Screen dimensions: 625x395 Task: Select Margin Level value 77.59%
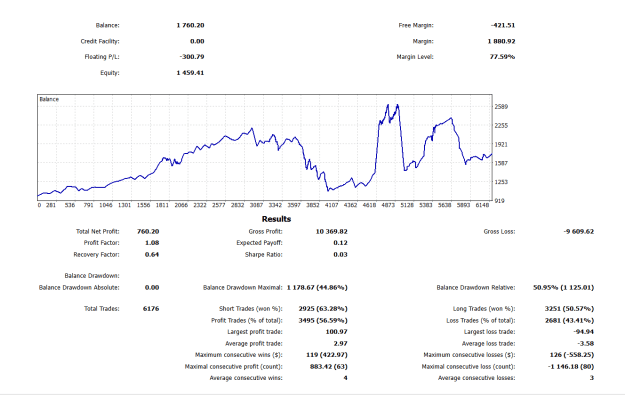pos(502,57)
